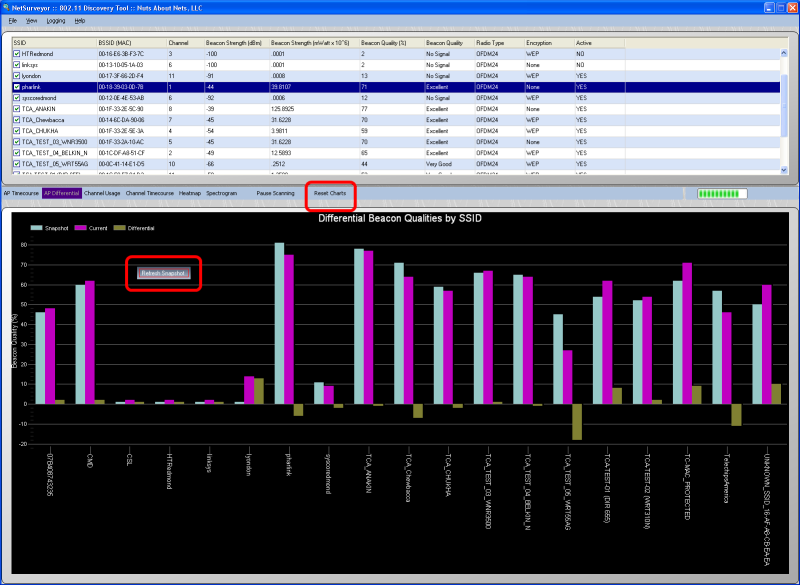Open the View menu
This screenshot has height=585, width=800.
tap(32, 21)
